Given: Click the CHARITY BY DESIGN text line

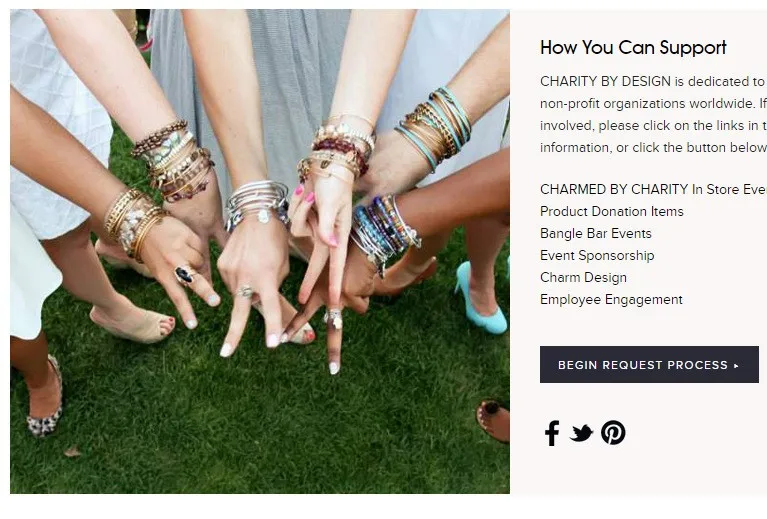Looking at the screenshot, I should click(x=653, y=81).
